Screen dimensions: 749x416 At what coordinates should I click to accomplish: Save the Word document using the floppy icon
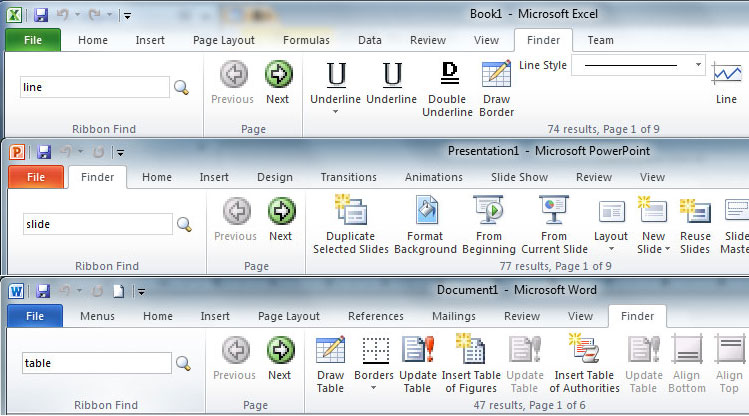(x=43, y=291)
